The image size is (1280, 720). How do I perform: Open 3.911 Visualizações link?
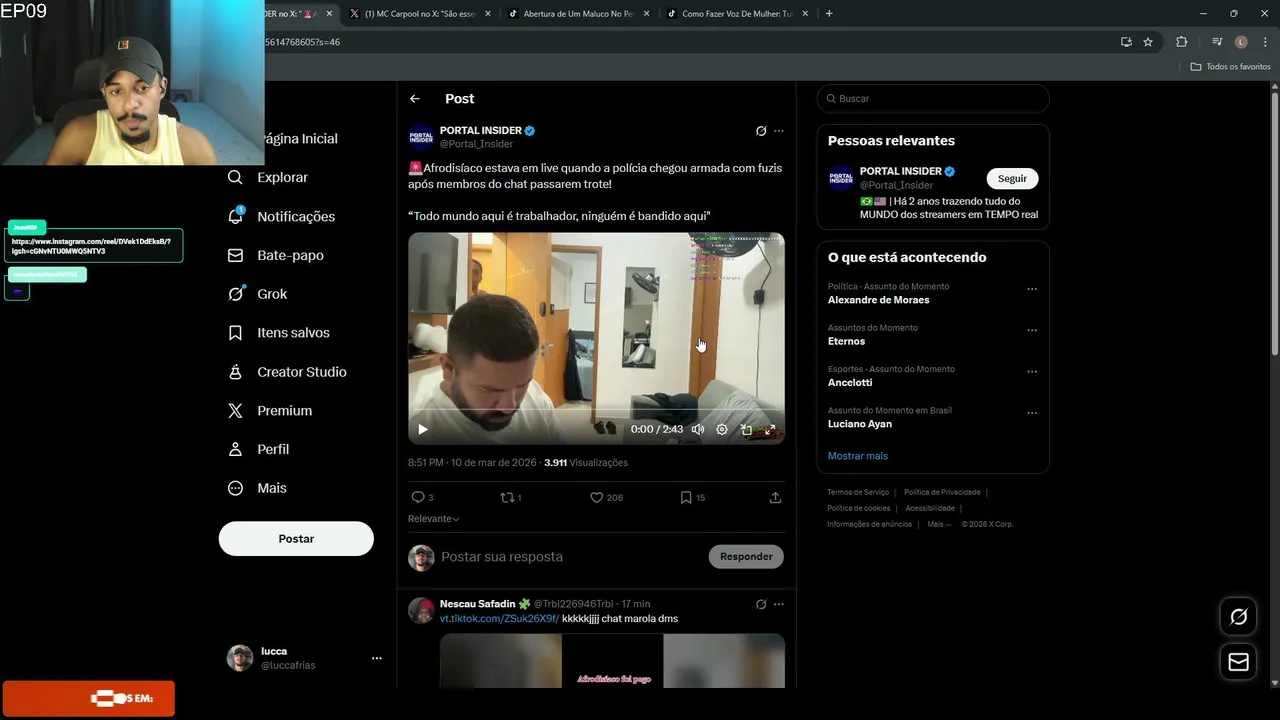pyautogui.click(x=586, y=463)
